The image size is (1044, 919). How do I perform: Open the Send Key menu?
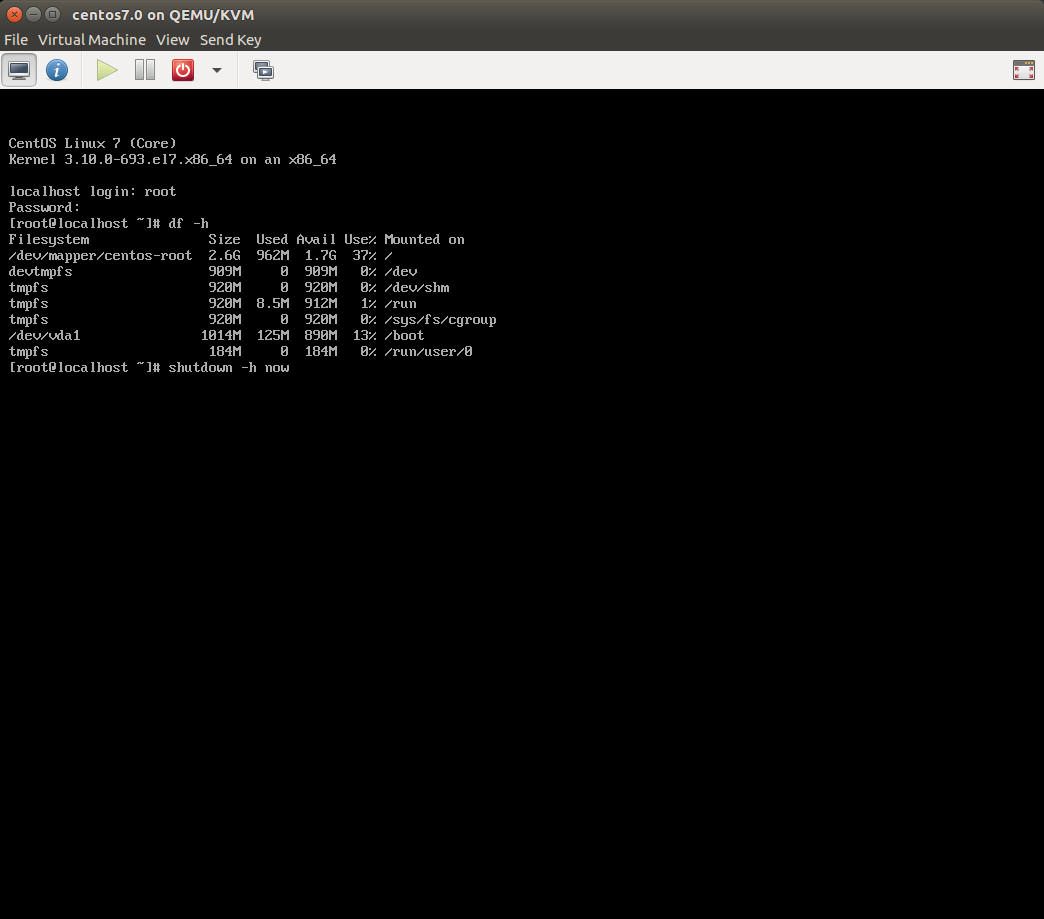click(x=230, y=40)
